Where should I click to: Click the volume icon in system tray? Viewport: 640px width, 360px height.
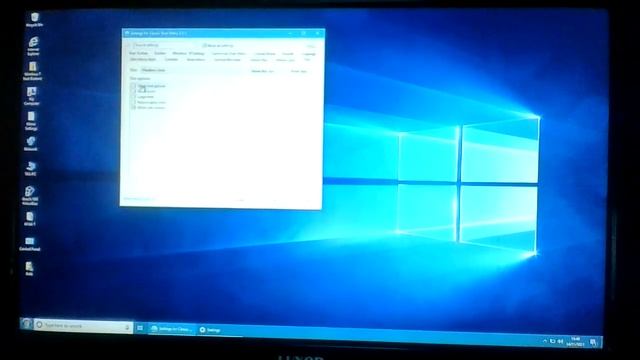[x=560, y=341]
